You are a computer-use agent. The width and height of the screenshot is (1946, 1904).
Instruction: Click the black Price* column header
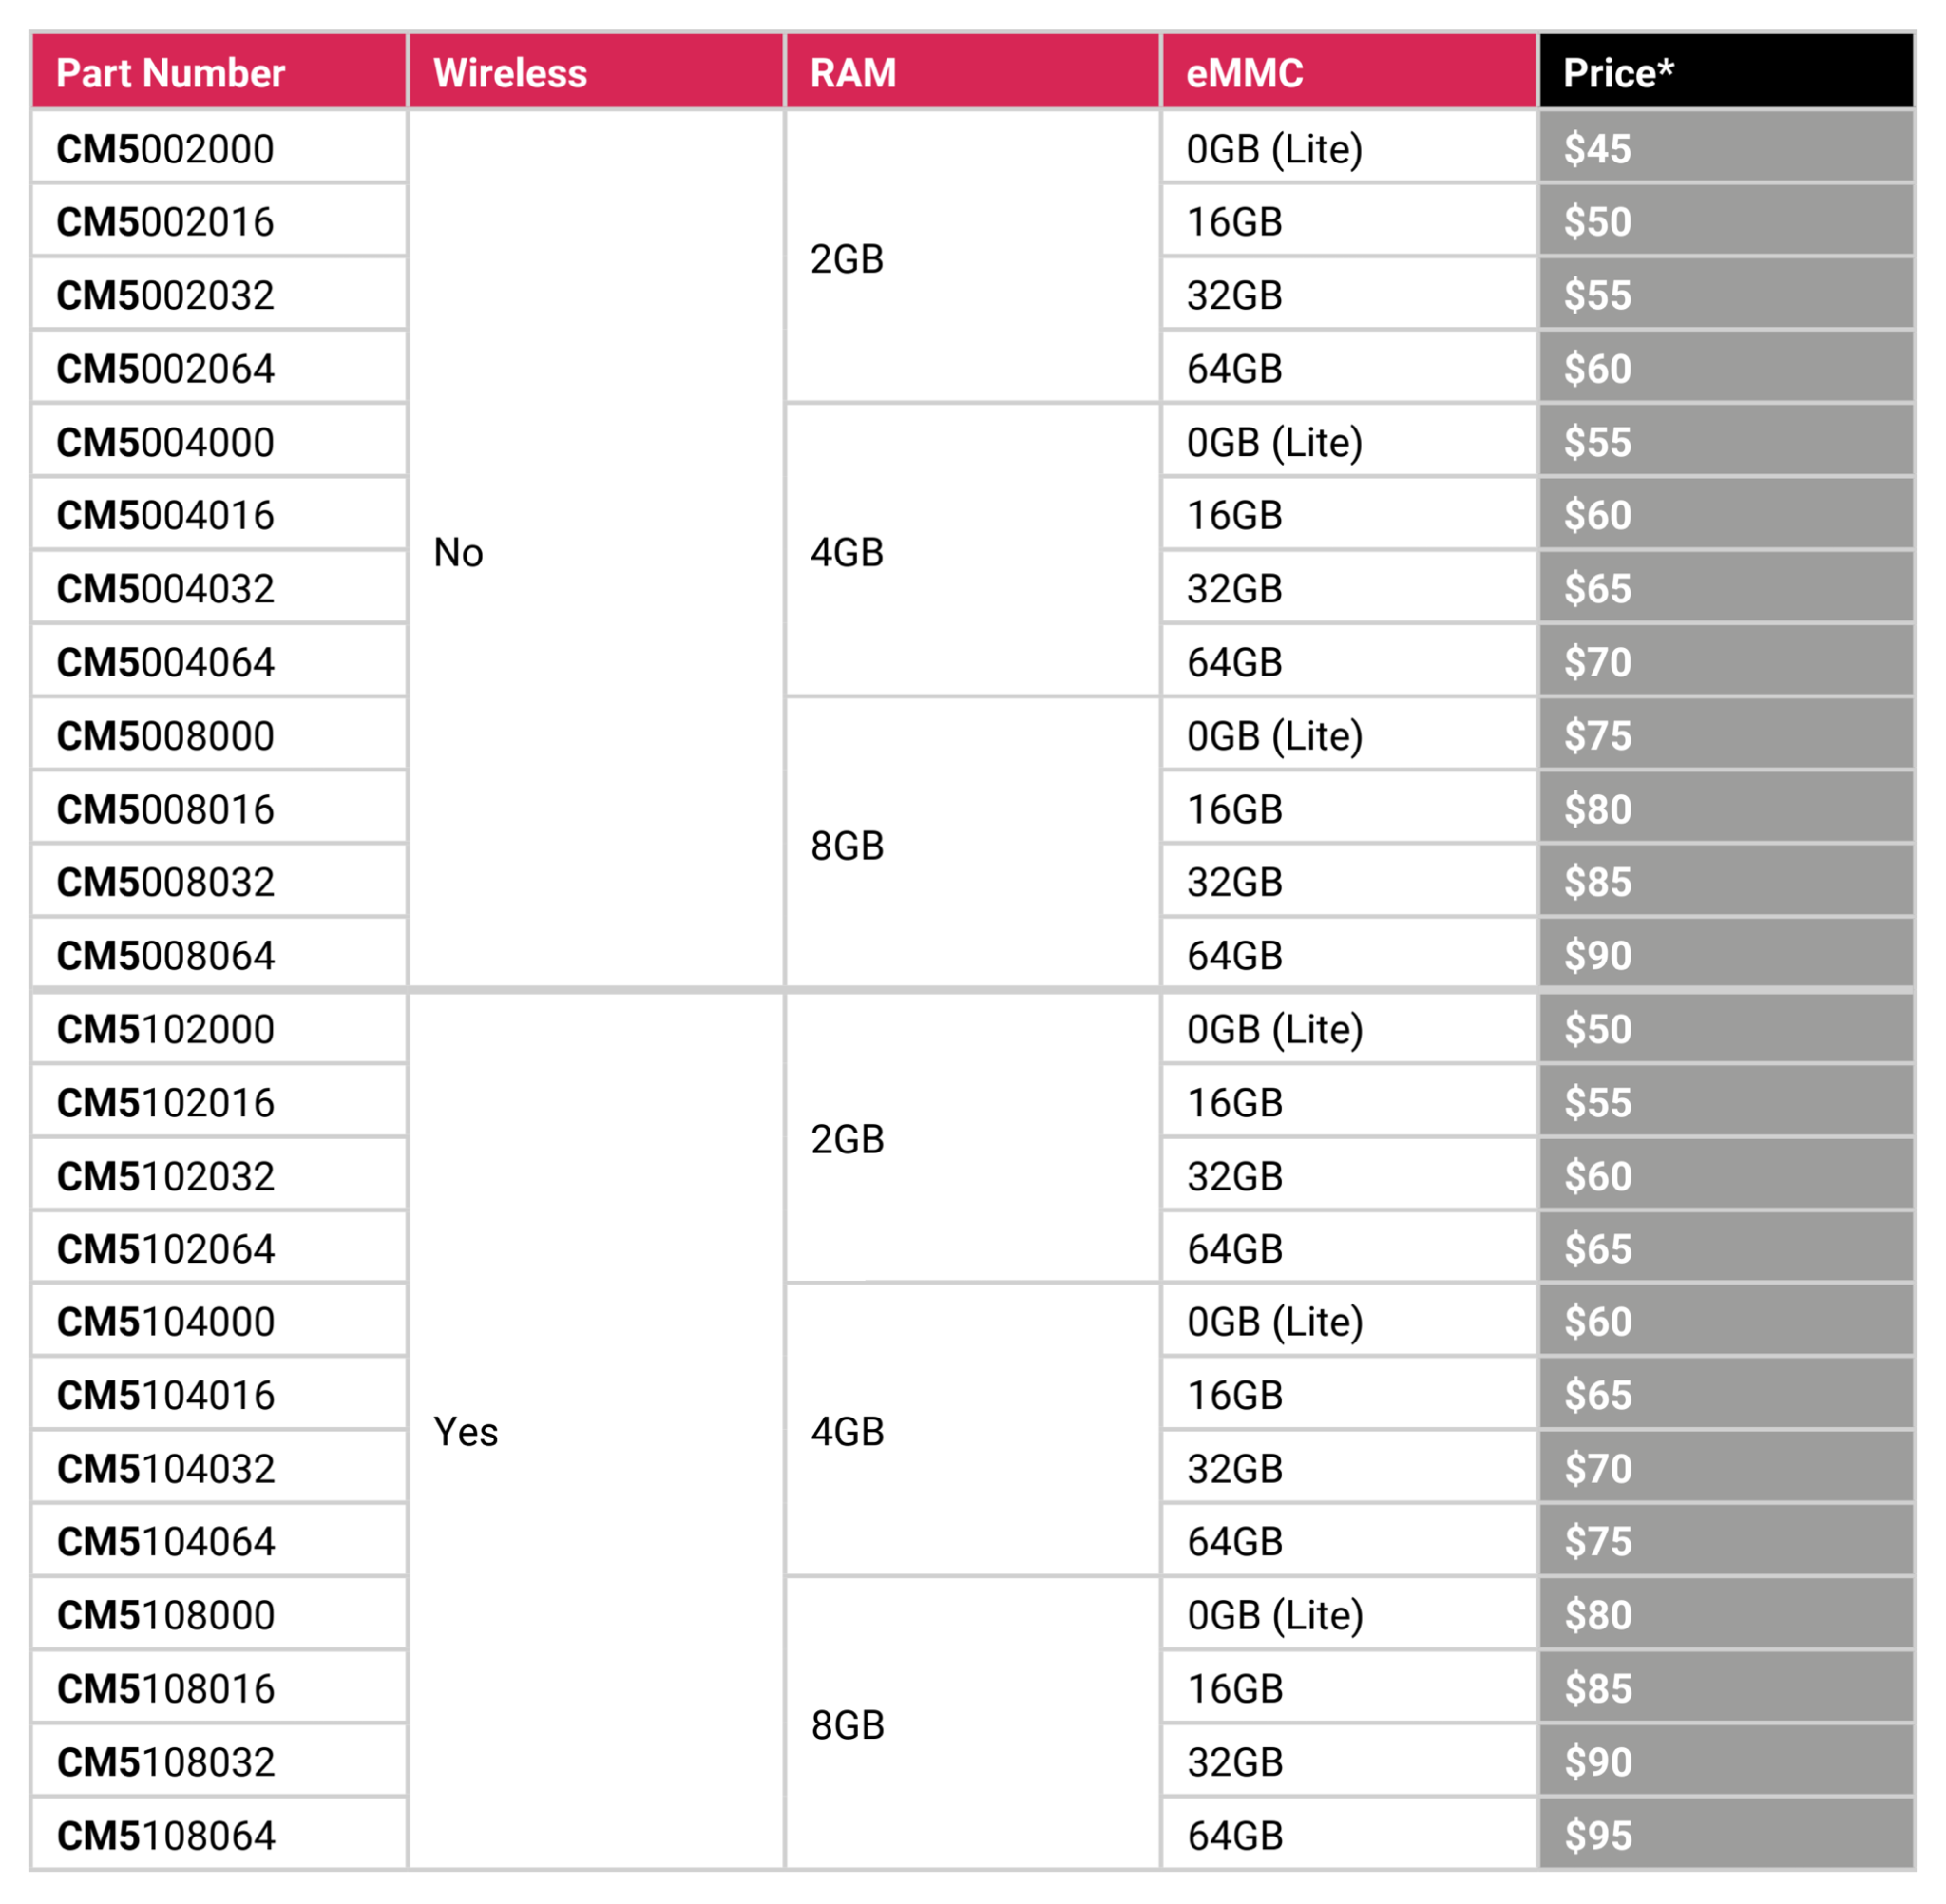coord(1617,73)
